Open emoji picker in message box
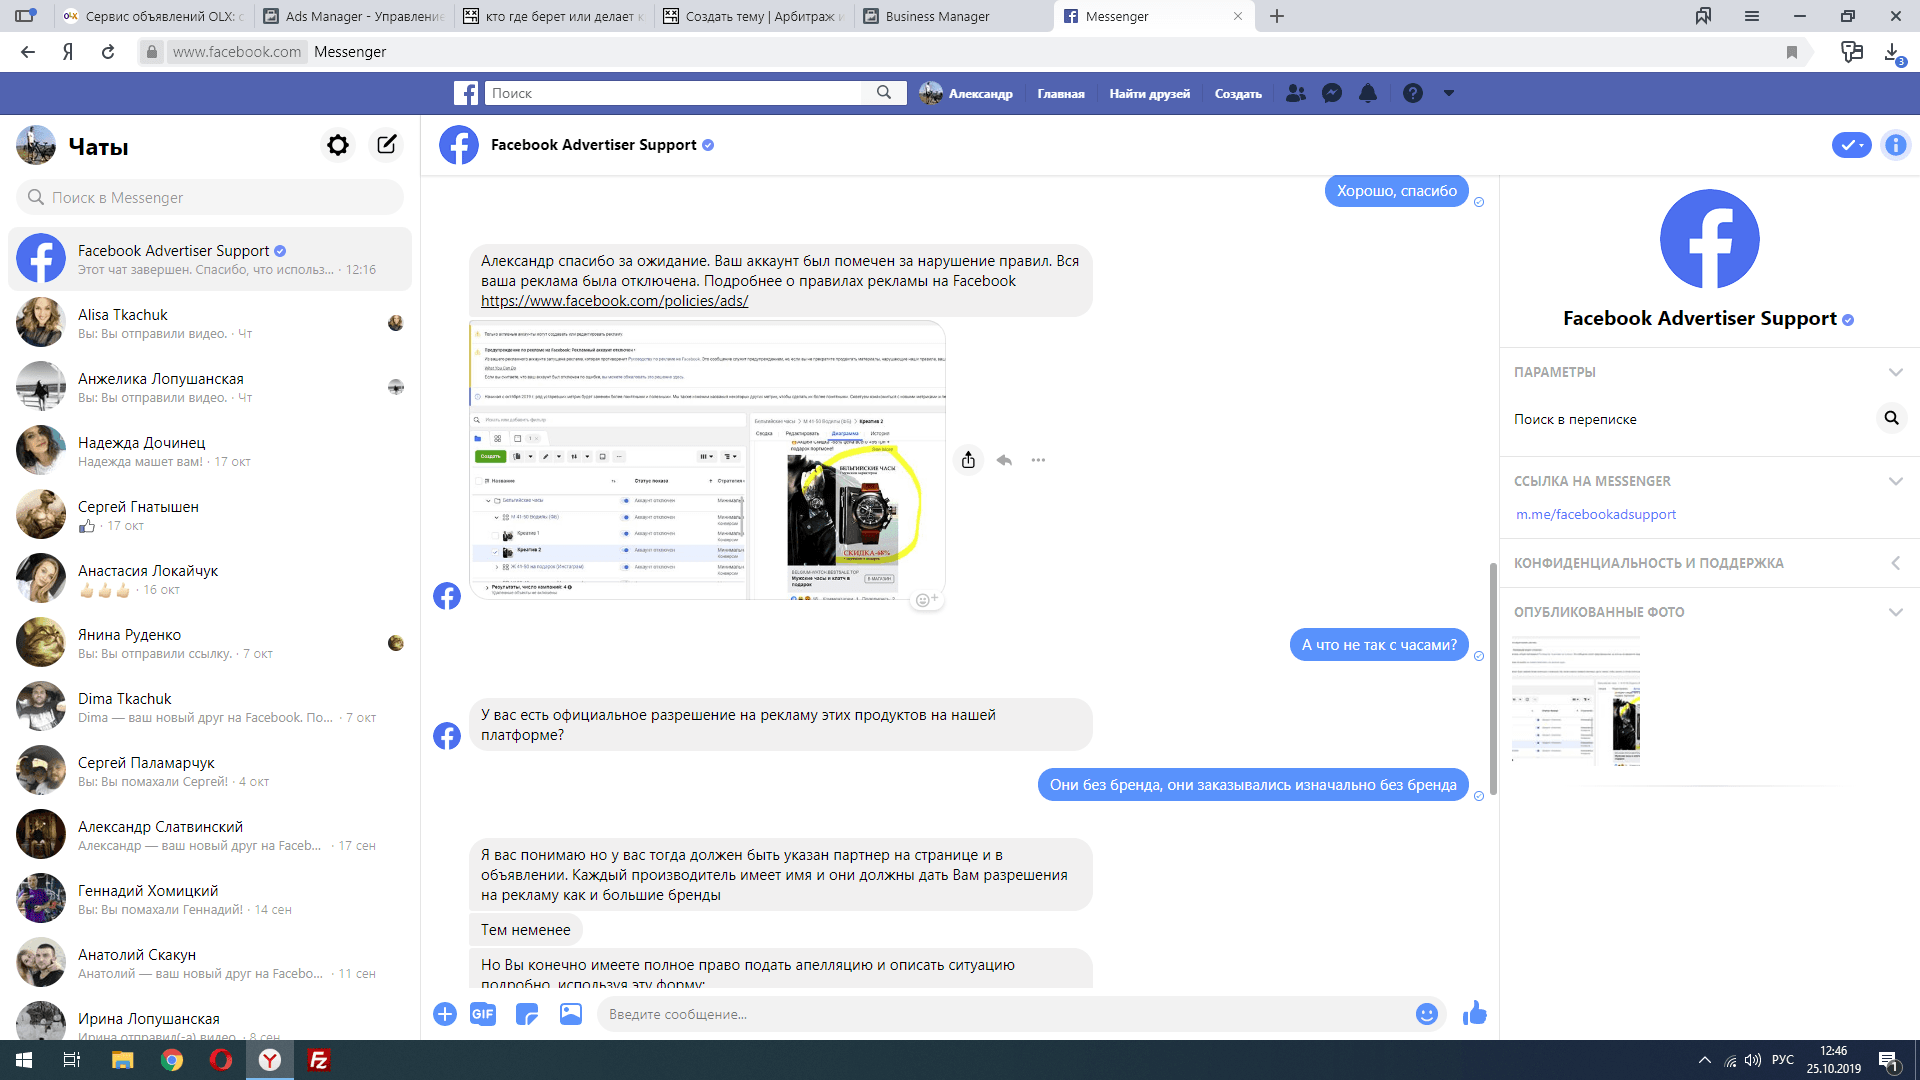Image resolution: width=1920 pixels, height=1080 pixels. coord(1427,1014)
